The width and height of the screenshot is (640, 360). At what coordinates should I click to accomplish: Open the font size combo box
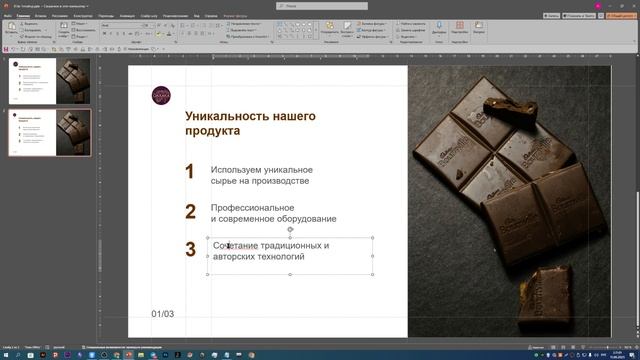pos(149,25)
